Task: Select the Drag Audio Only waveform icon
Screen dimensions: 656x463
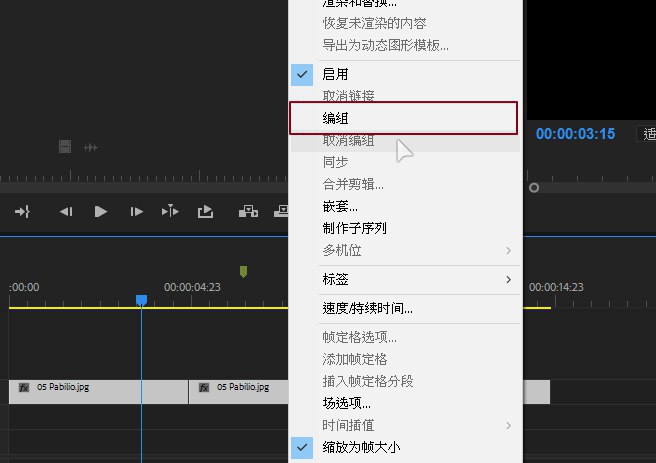Action: click(90, 147)
